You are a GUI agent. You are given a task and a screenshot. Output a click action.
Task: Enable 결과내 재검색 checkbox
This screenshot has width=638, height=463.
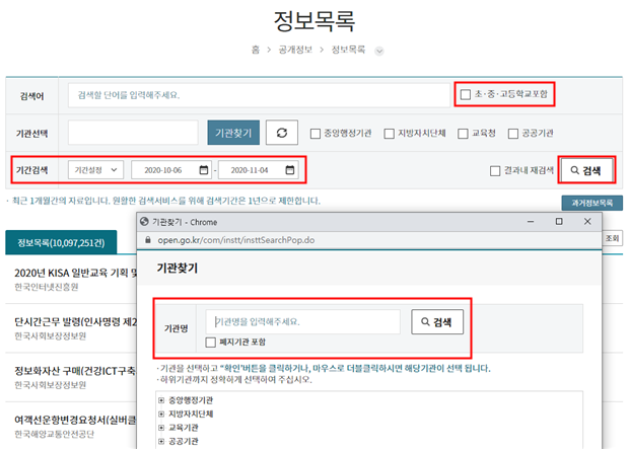coord(495,170)
